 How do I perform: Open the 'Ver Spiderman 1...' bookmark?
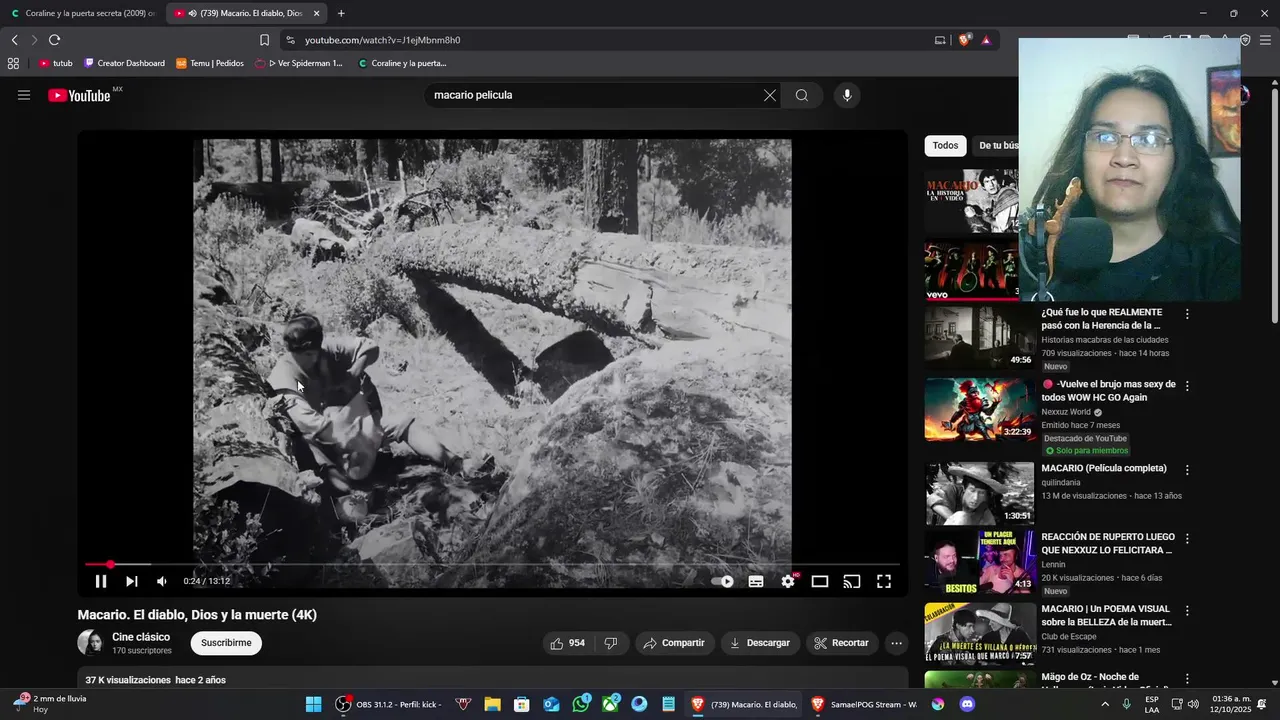click(x=298, y=63)
